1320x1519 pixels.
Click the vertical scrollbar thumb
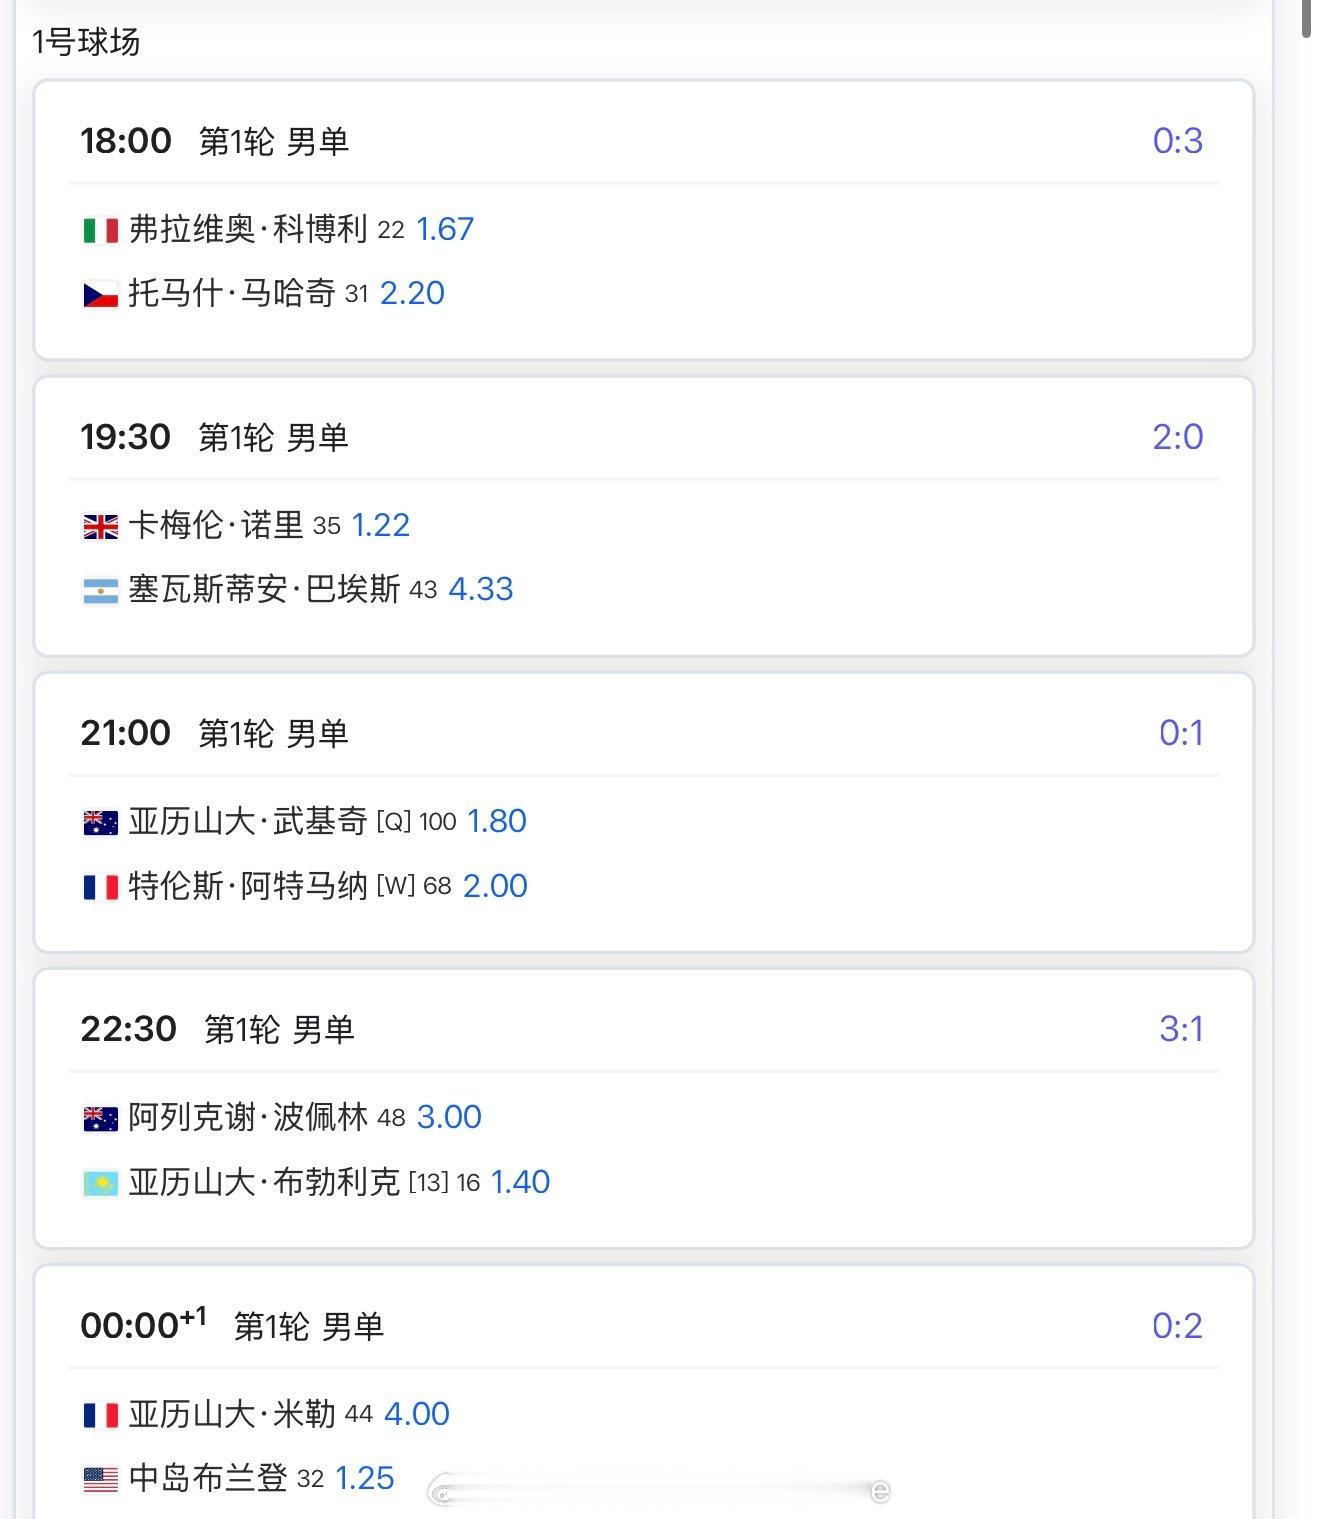coord(1306,18)
